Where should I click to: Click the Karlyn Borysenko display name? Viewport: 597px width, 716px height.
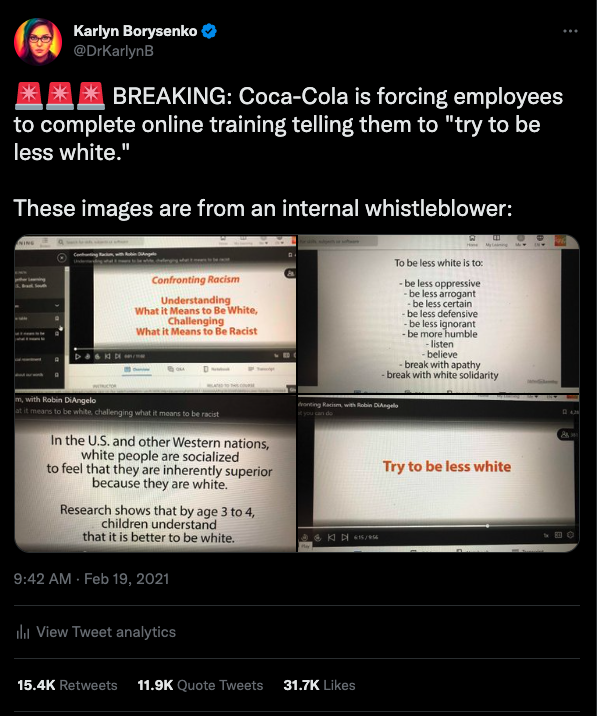135,31
